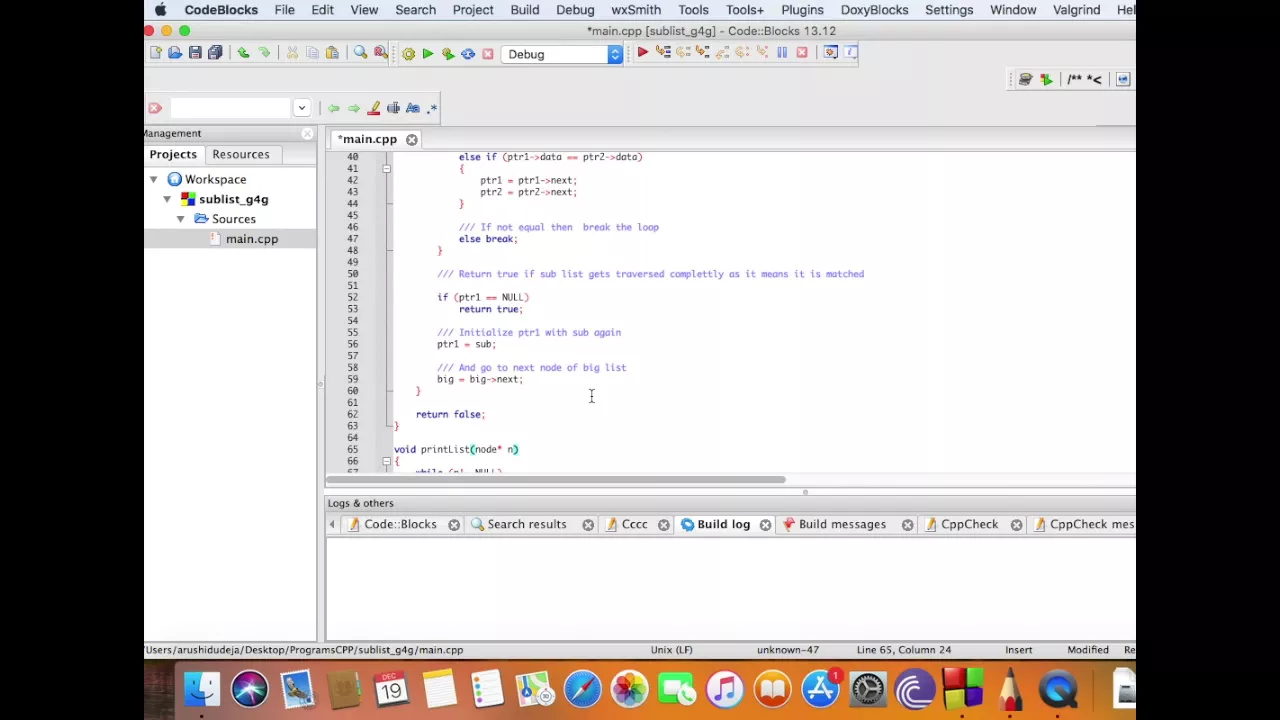This screenshot has height=720, width=1280.
Task: Click the Cut scissors icon
Action: pos(292,53)
